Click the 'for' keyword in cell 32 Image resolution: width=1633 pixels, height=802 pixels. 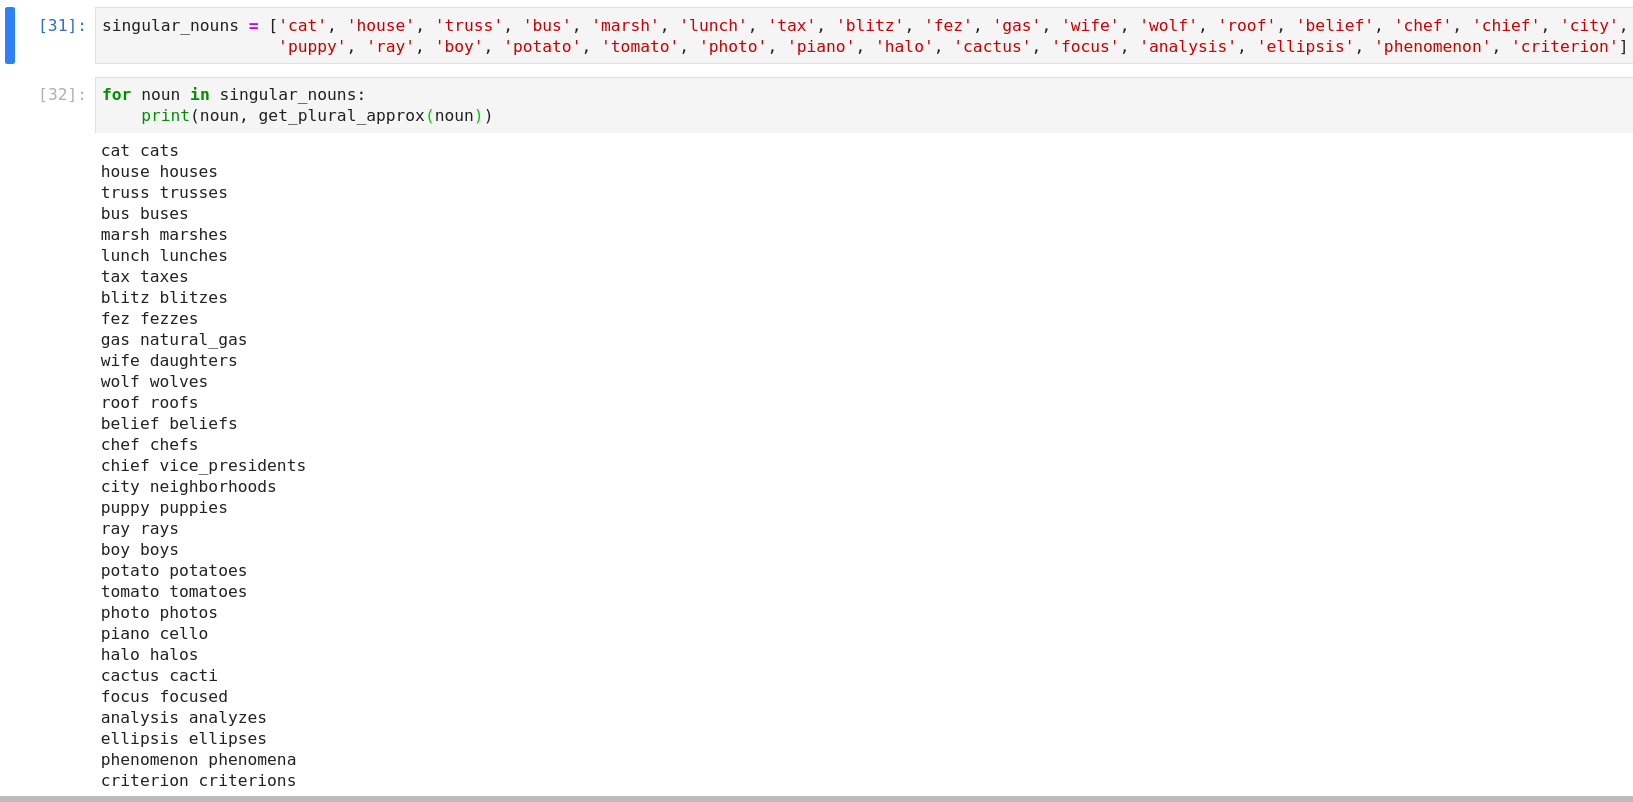pyautogui.click(x=116, y=94)
